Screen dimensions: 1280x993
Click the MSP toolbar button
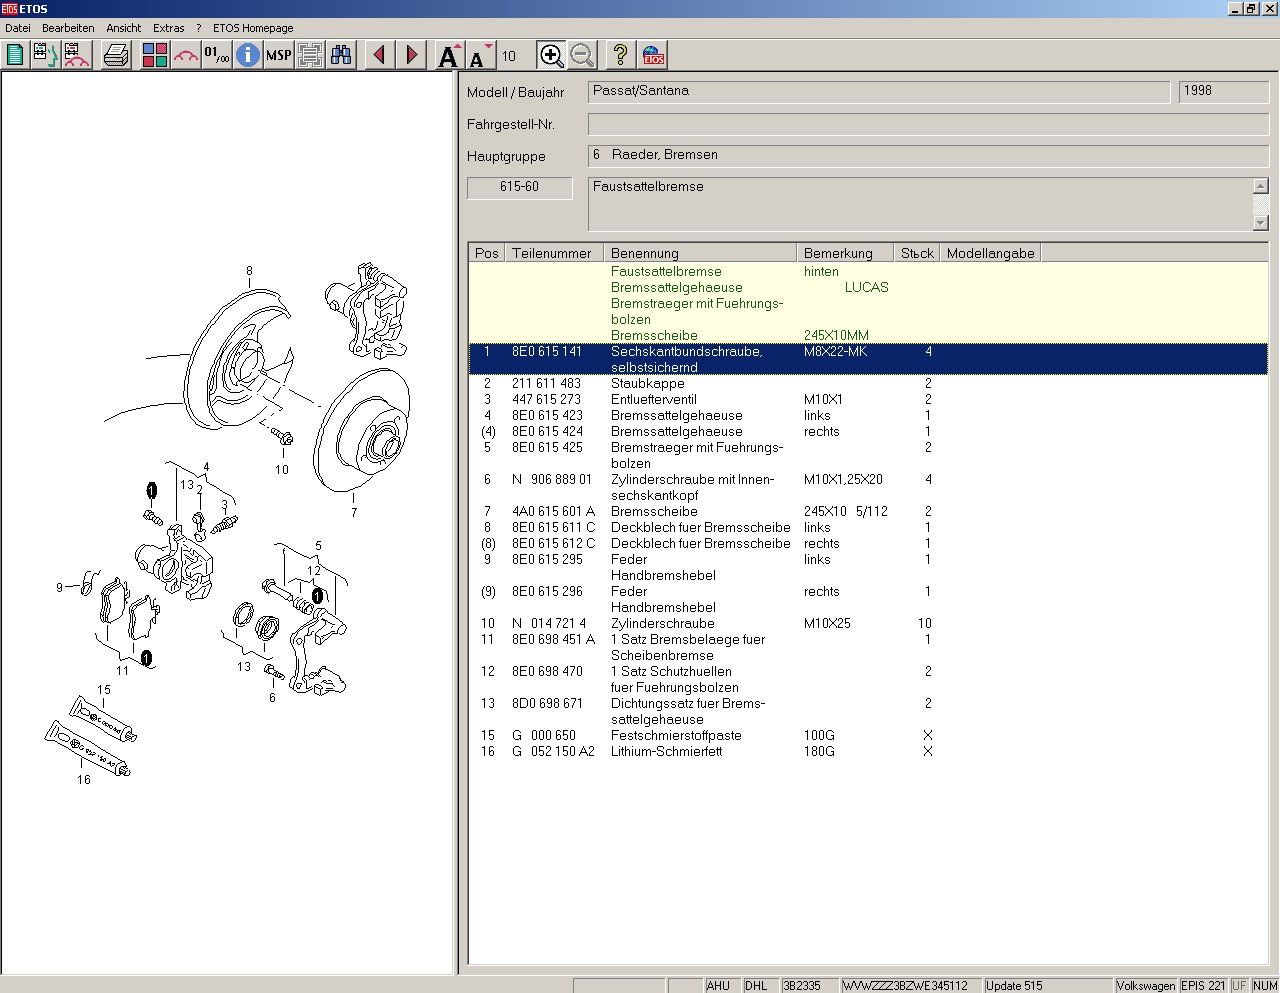[x=279, y=55]
